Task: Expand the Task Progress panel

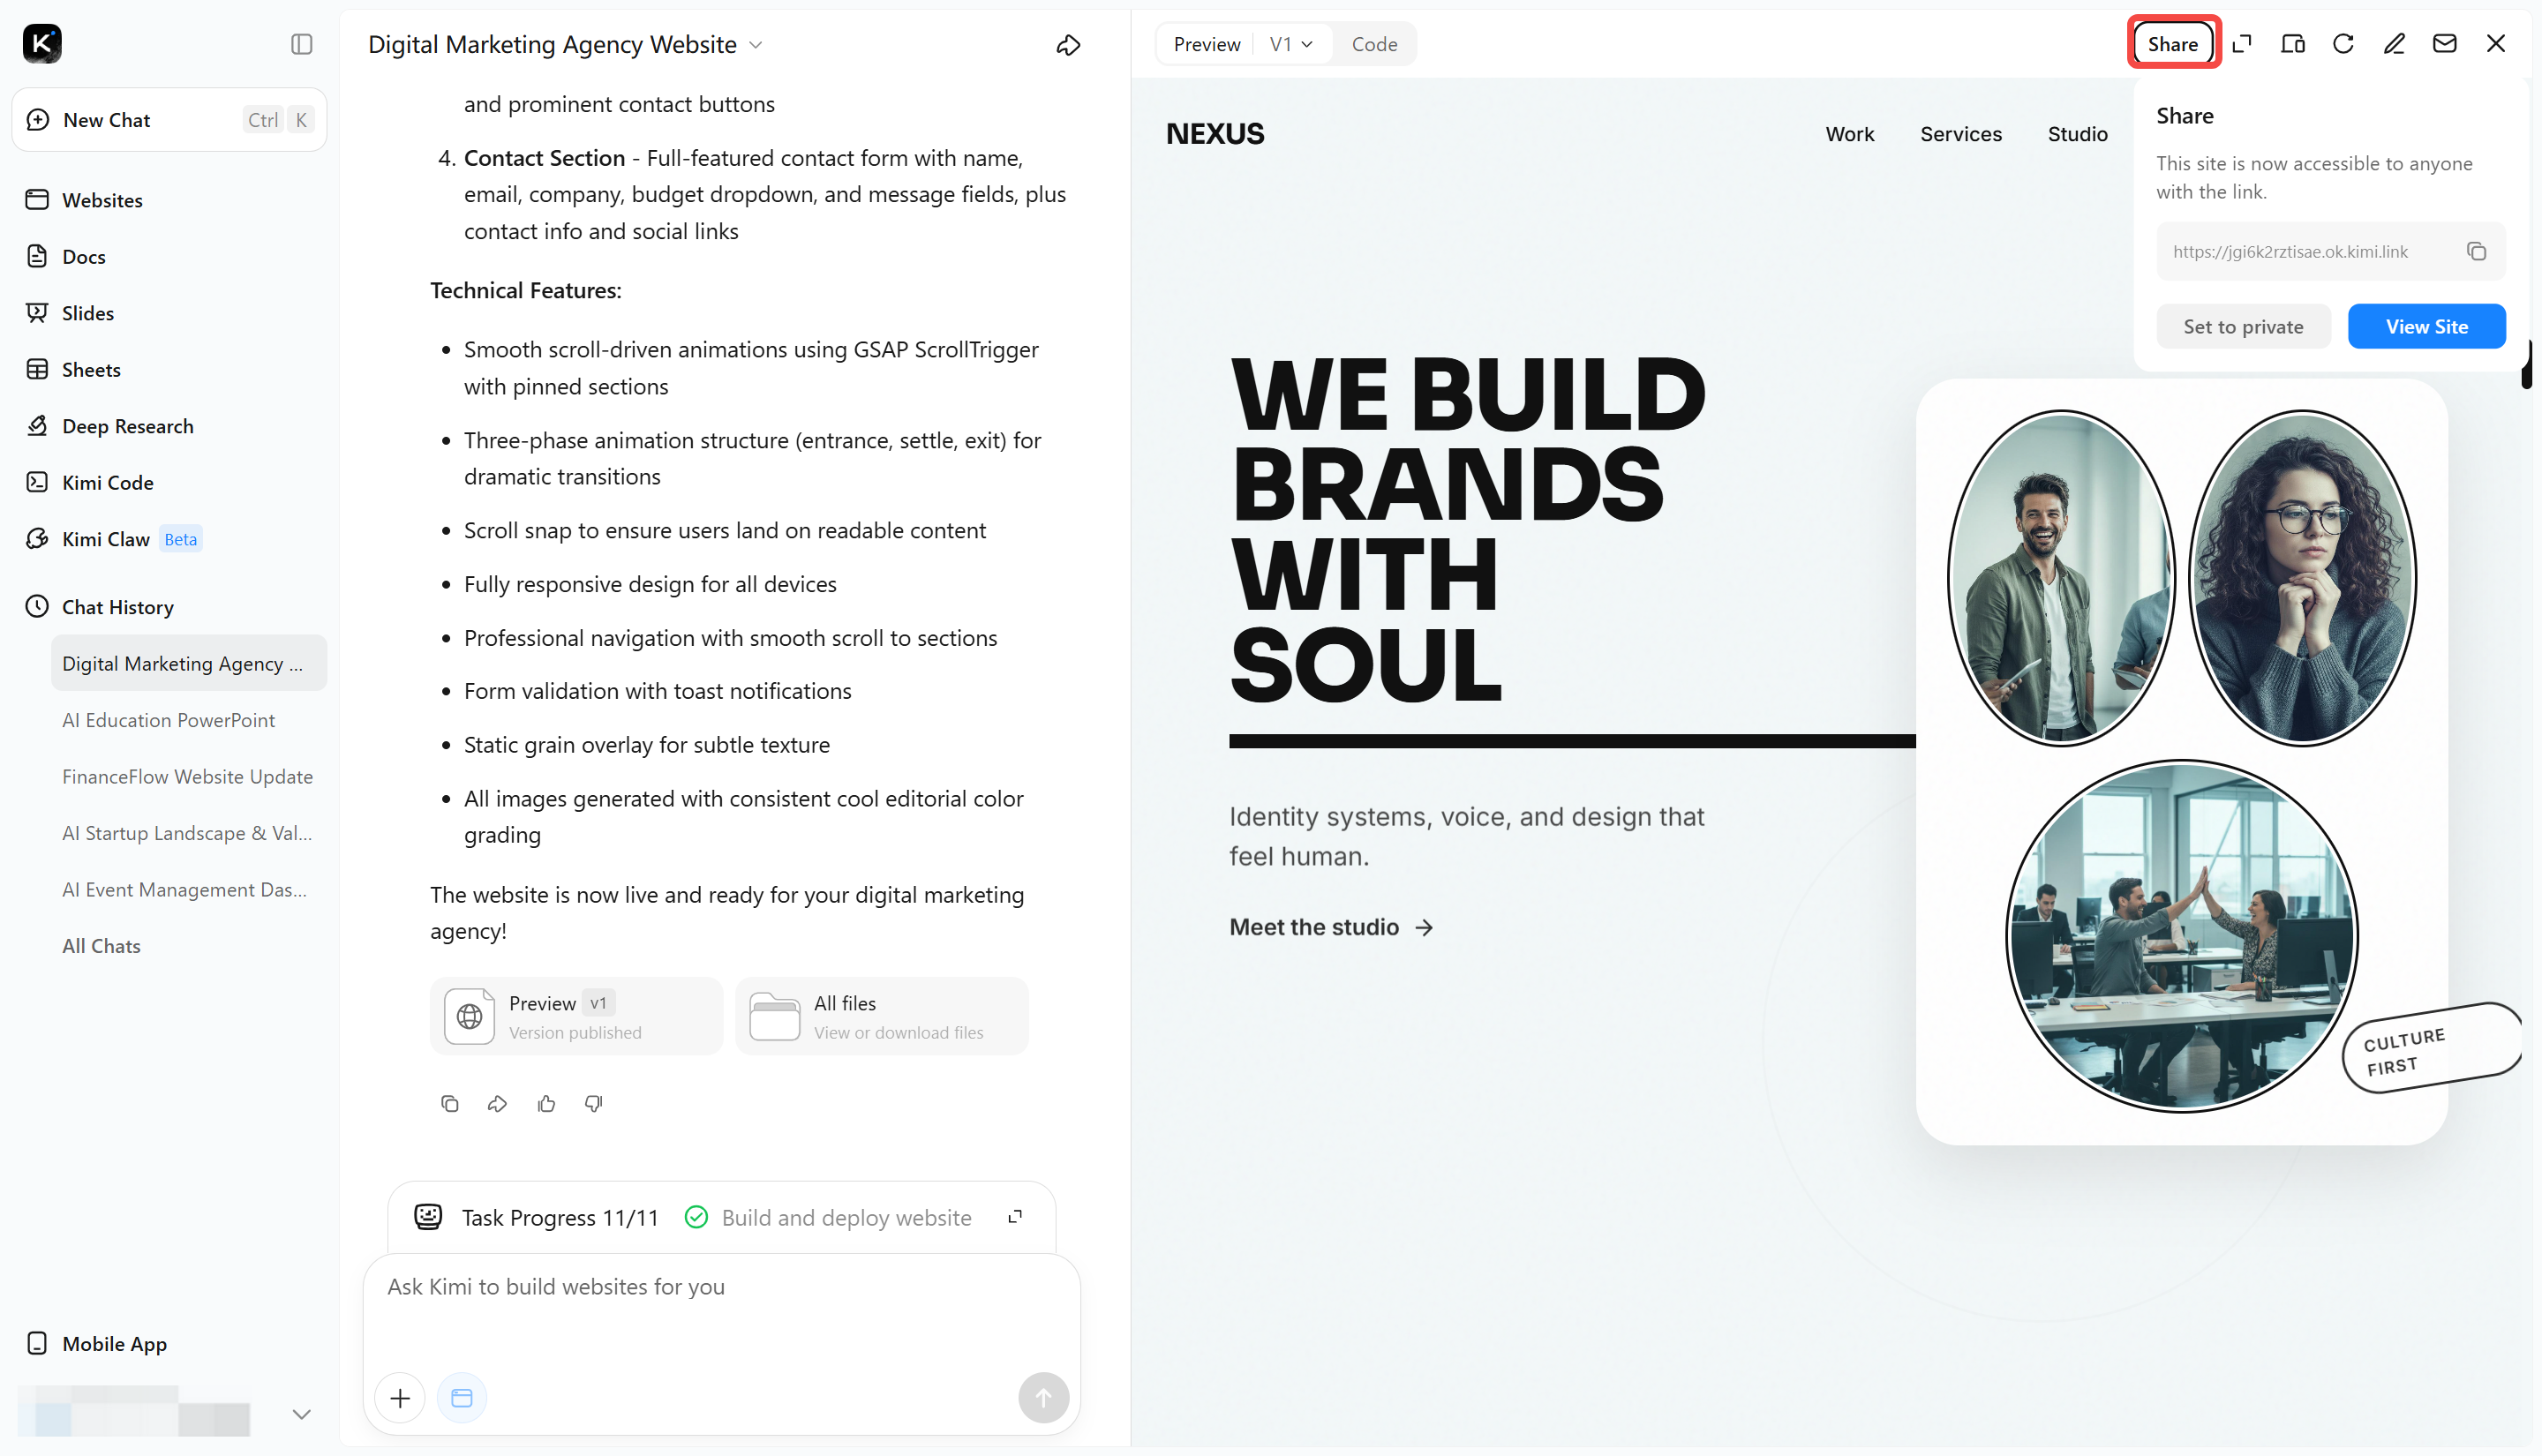Action: 1014,1217
